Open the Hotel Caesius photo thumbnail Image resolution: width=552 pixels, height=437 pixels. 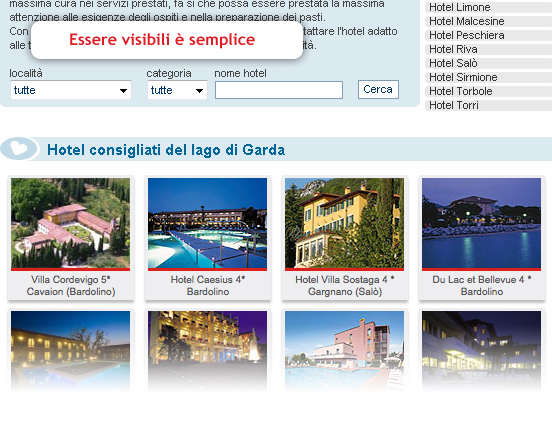click(207, 223)
